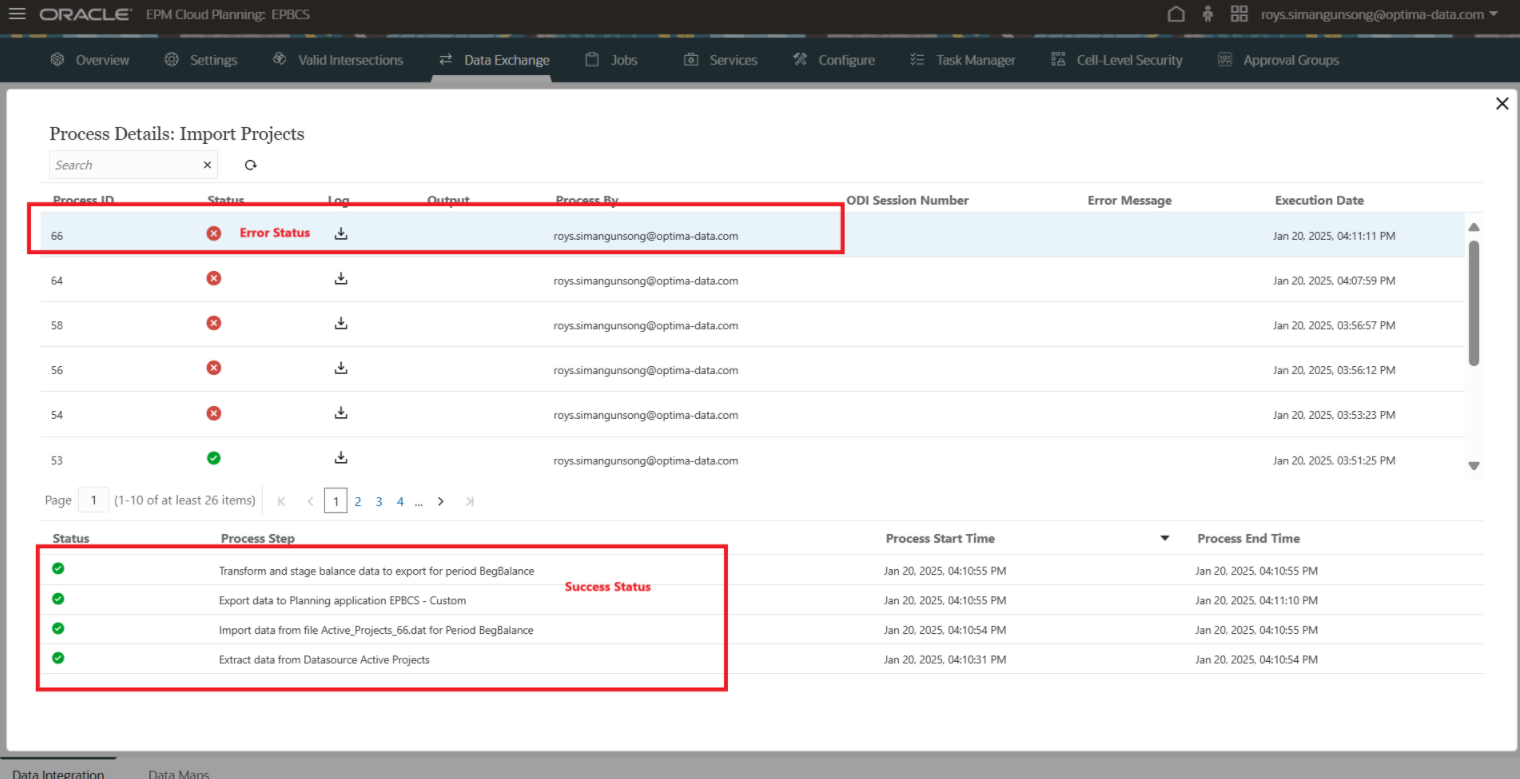Open the user menu for roys.simangunsong@optima-data.com
The image size is (1520, 779).
1379,14
